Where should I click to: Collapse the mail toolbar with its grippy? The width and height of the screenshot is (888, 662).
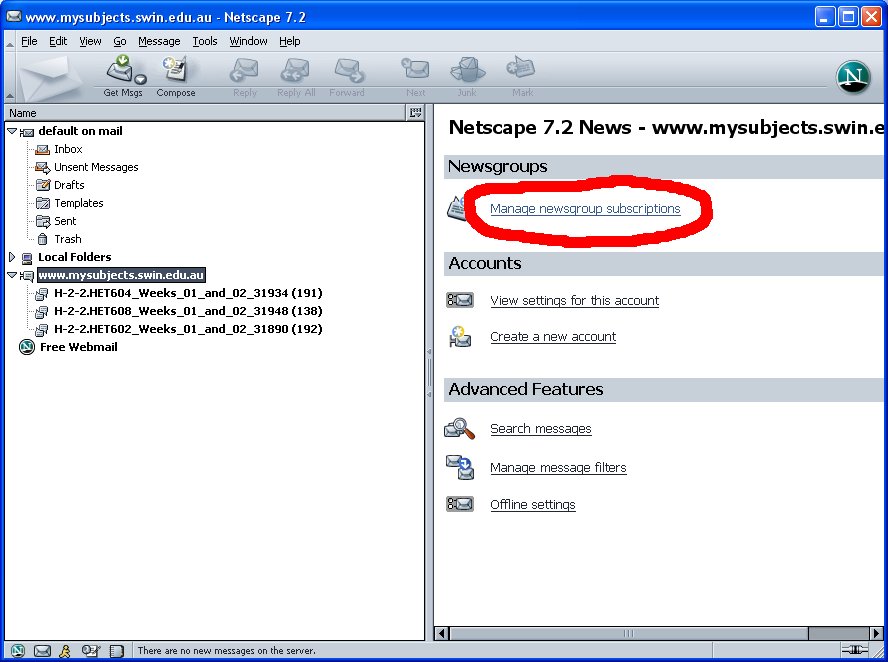(10, 77)
